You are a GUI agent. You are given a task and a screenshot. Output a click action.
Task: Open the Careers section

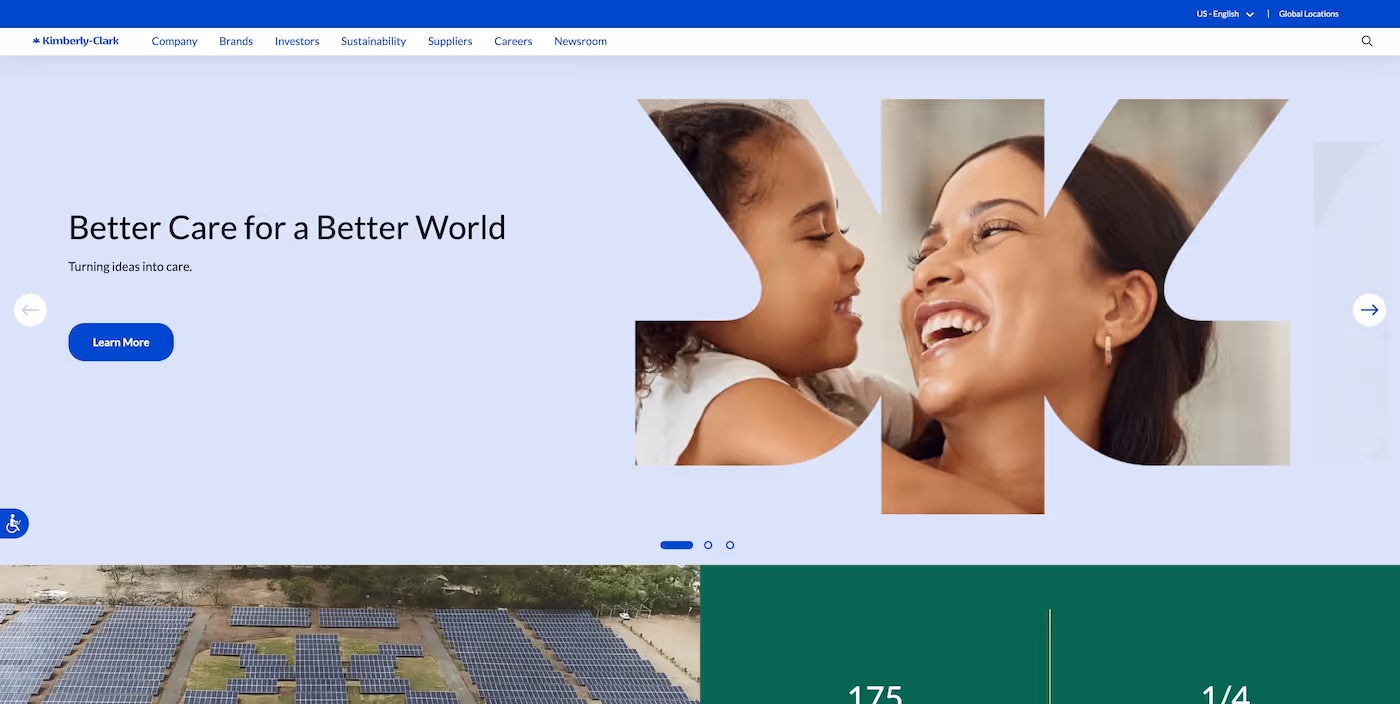[513, 41]
